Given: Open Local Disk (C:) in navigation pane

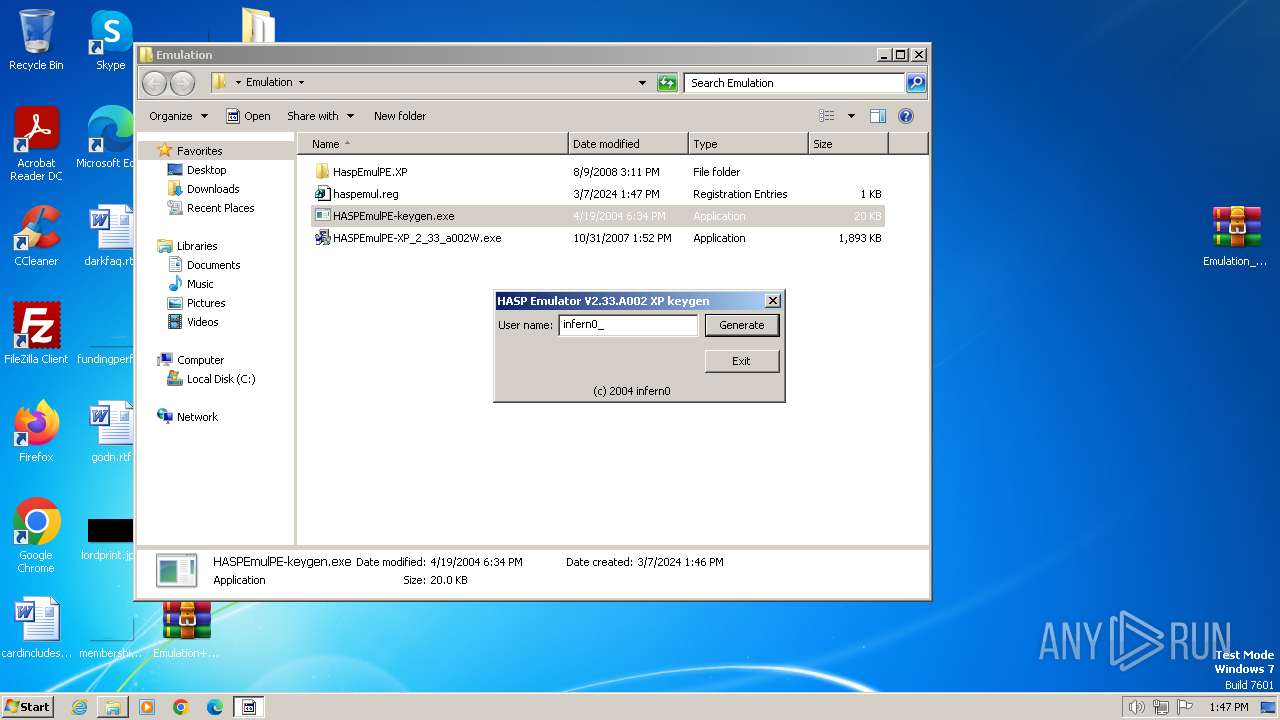Looking at the screenshot, I should [x=220, y=379].
